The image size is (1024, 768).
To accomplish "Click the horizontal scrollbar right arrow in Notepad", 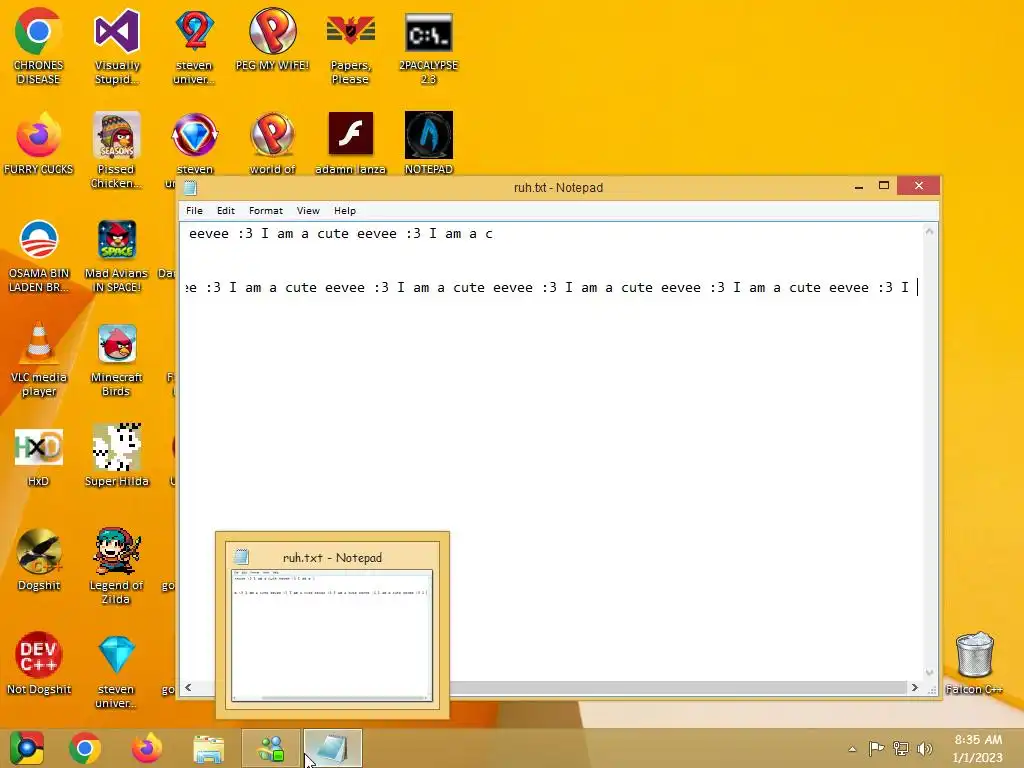I will click(915, 688).
